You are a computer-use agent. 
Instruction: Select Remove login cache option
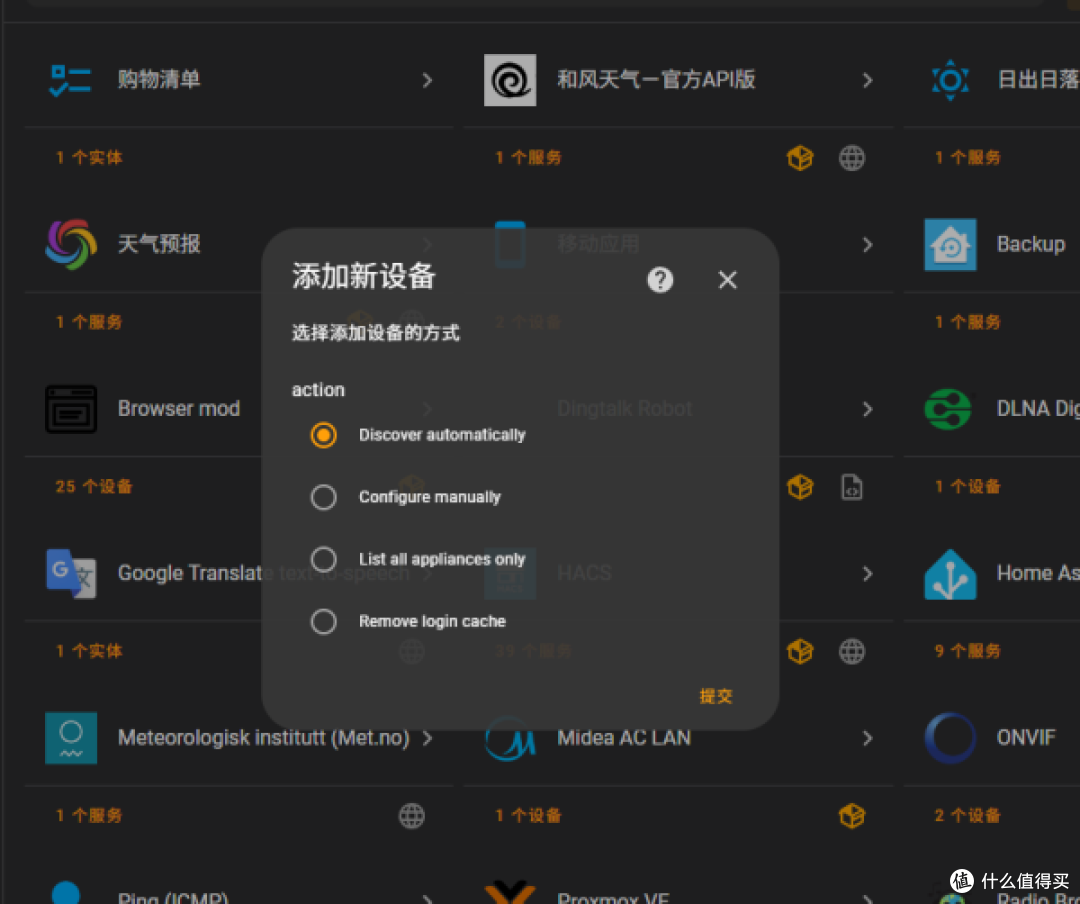point(323,621)
